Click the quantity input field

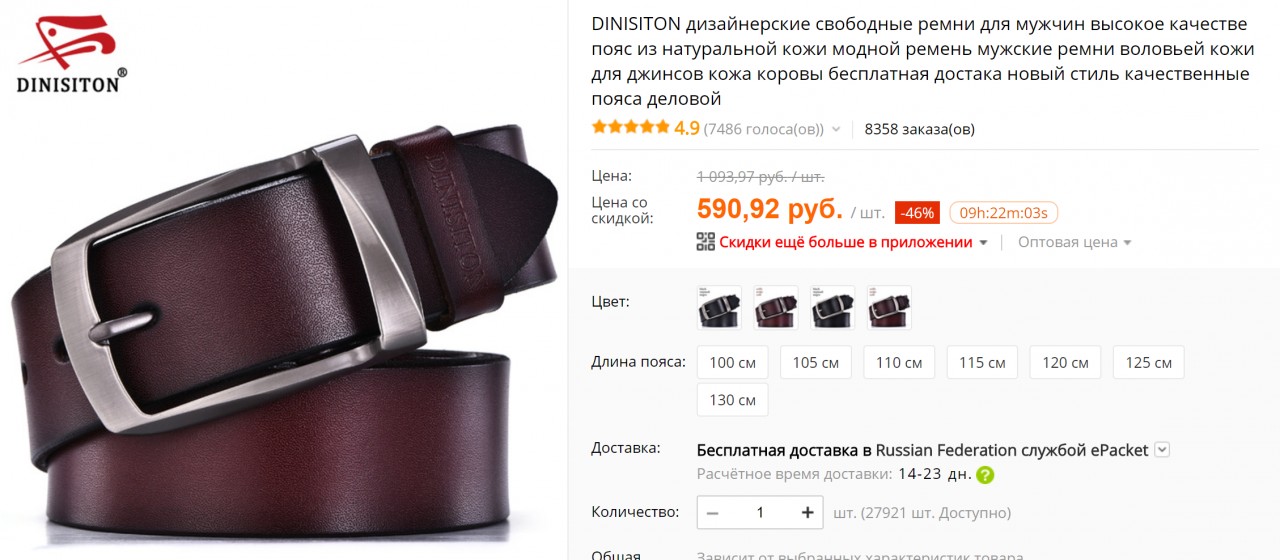tap(760, 513)
